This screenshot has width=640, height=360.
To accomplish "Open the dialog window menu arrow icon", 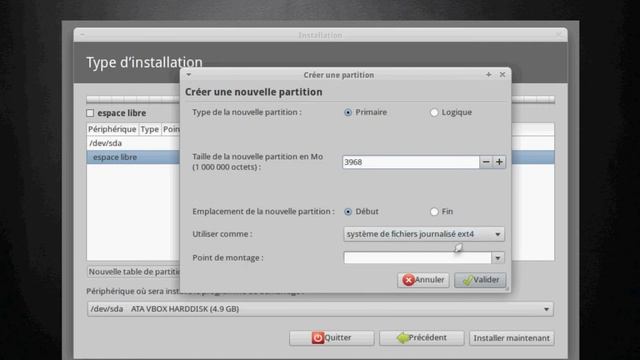I will (189, 75).
